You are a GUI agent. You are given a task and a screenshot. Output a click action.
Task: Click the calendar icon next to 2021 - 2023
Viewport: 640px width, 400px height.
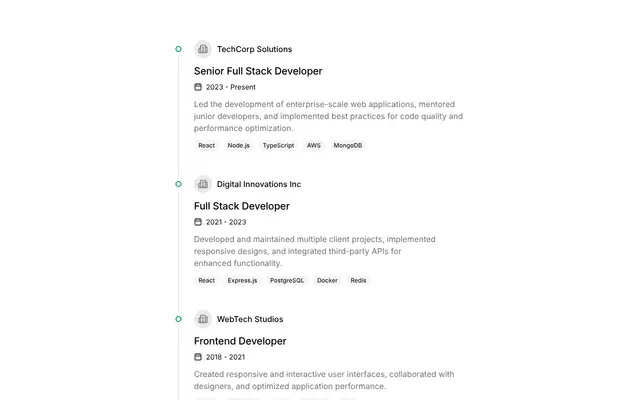click(198, 222)
